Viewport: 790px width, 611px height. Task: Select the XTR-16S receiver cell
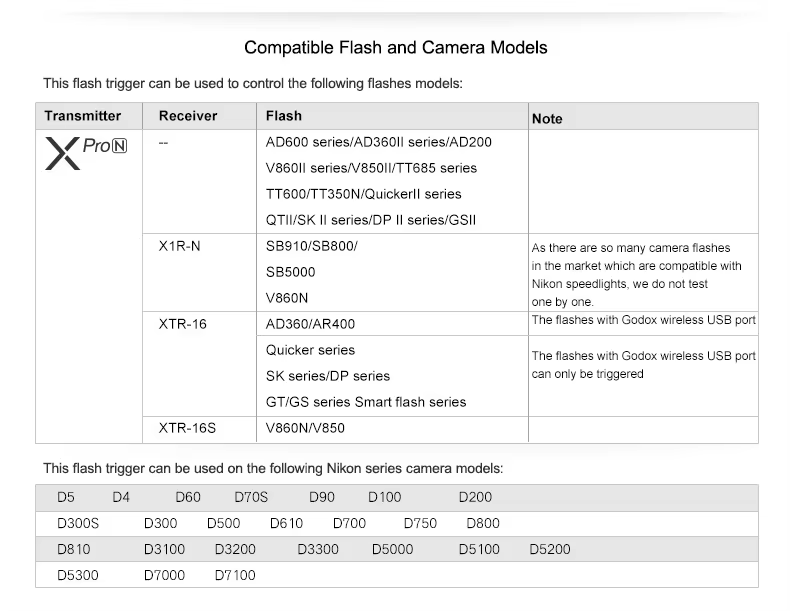click(187, 428)
